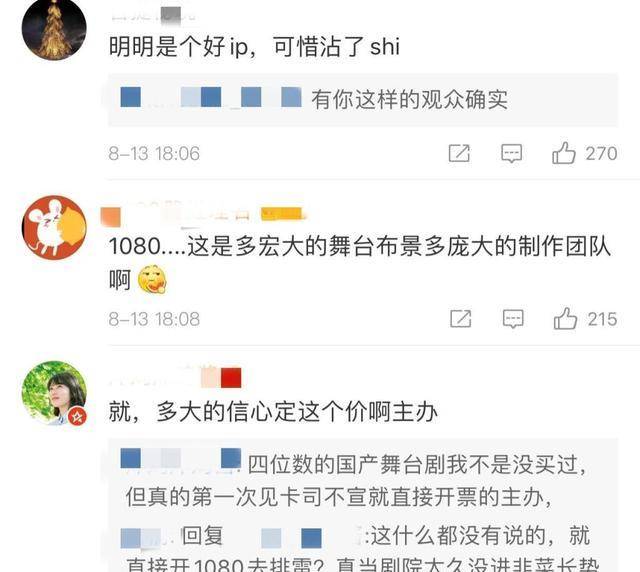This screenshot has width=640, height=572.
Task: Open the mouse cartoon avatar profile
Action: pyautogui.click(x=54, y=228)
